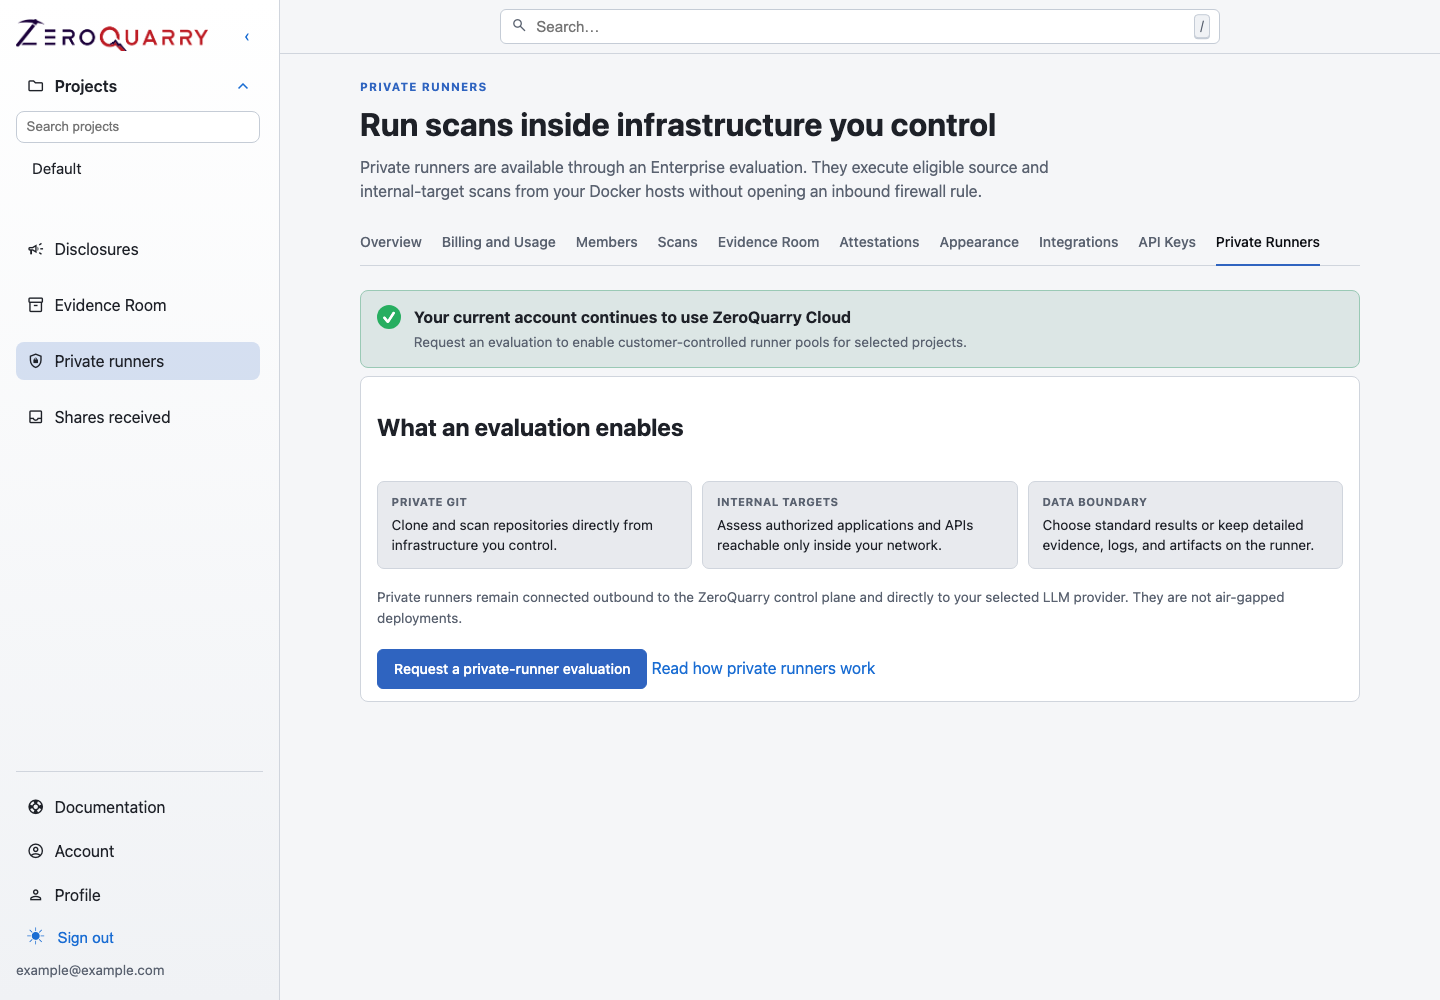Screen dimensions: 1440x1000
Task: Click the Account user-circle icon
Action: [36, 851]
